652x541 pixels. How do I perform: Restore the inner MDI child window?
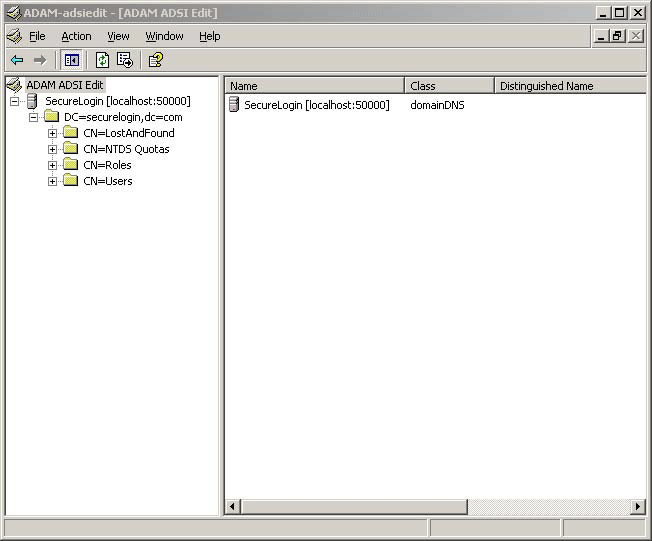click(x=617, y=37)
